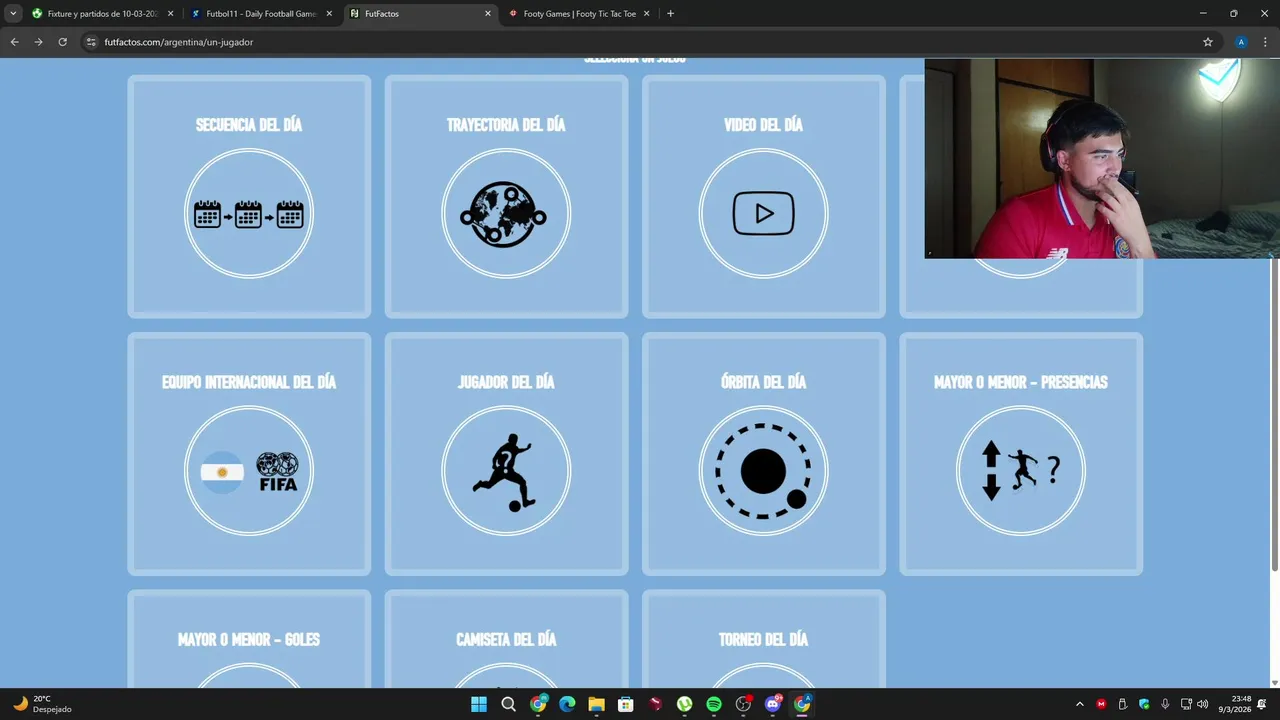This screenshot has width=1280, height=720.
Task: Open a new browser tab
Action: [x=670, y=14]
